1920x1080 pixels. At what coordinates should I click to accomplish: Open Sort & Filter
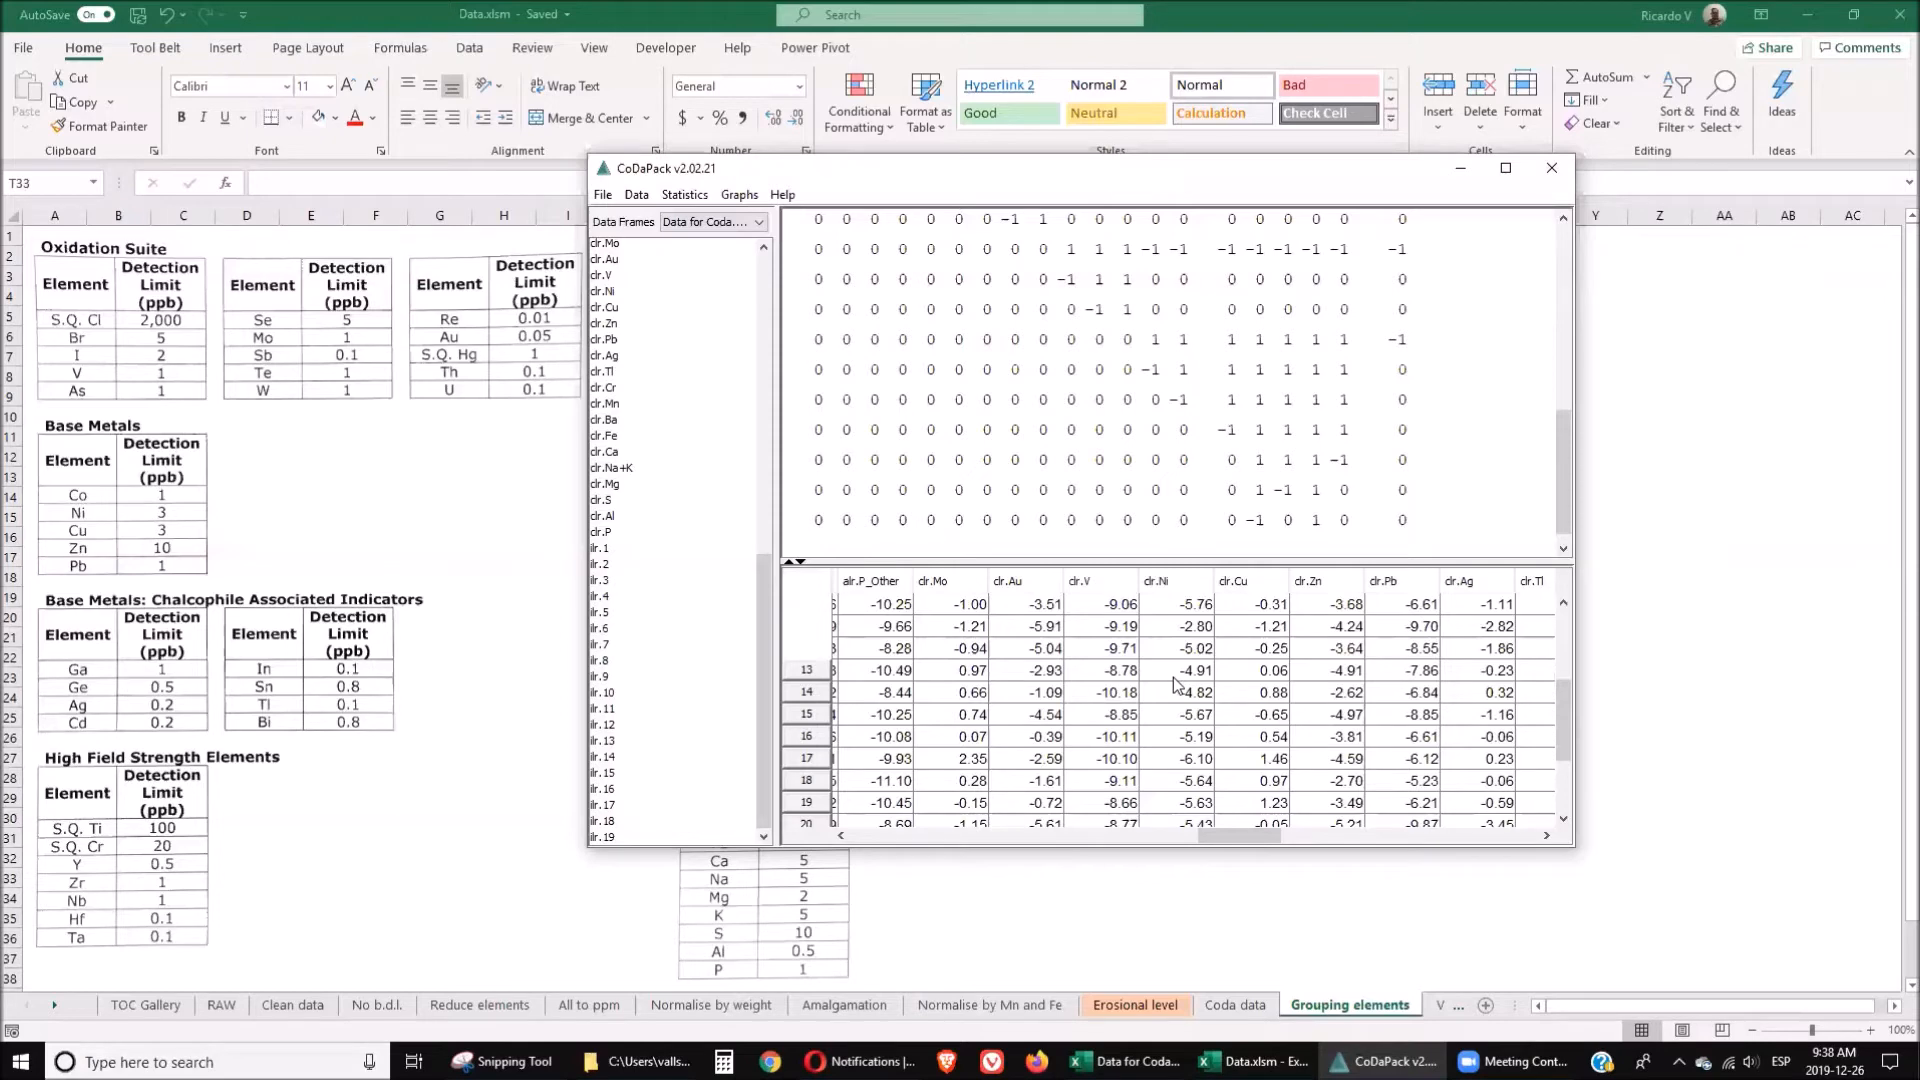[x=1676, y=102]
